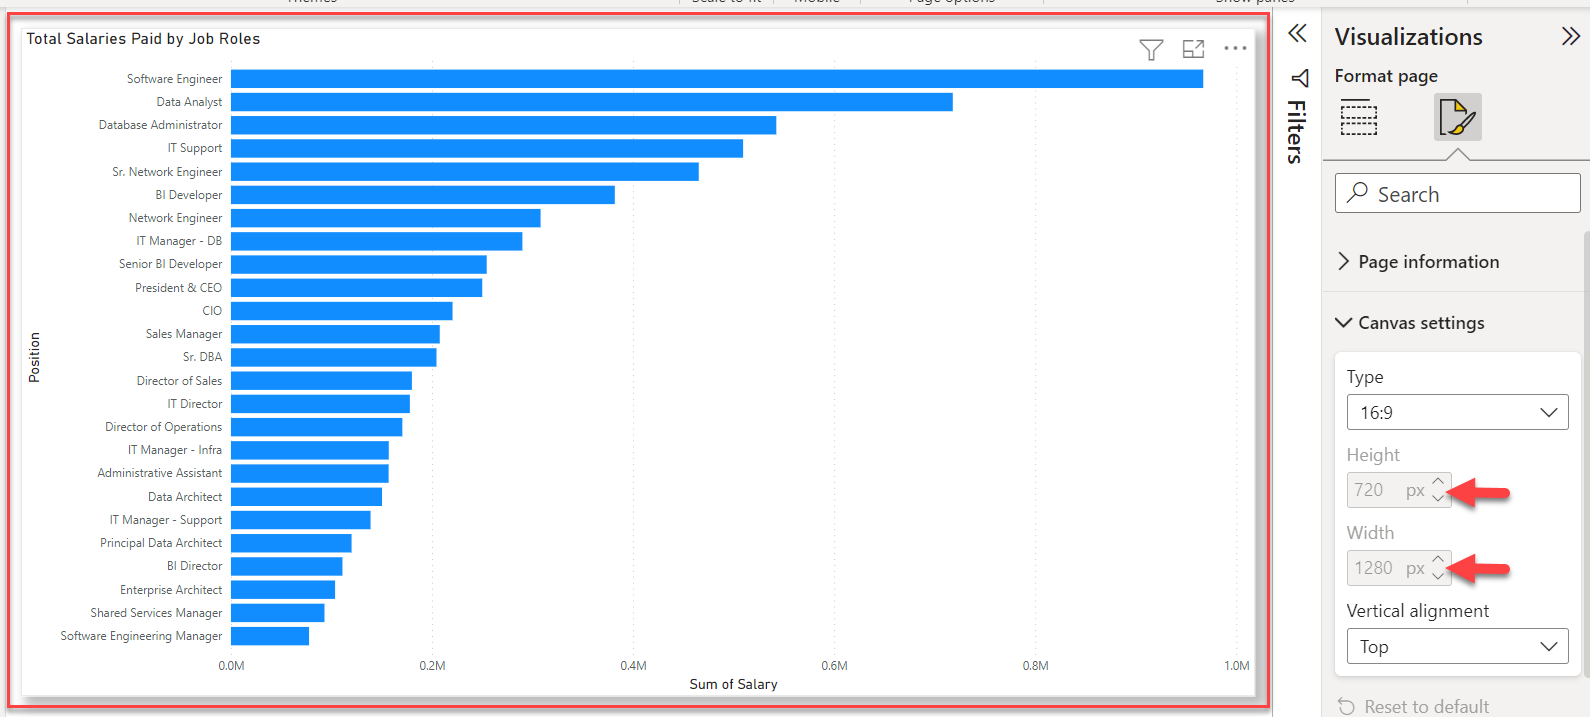1590x717 pixels.
Task: Select the IT Support bar
Action: click(x=487, y=148)
